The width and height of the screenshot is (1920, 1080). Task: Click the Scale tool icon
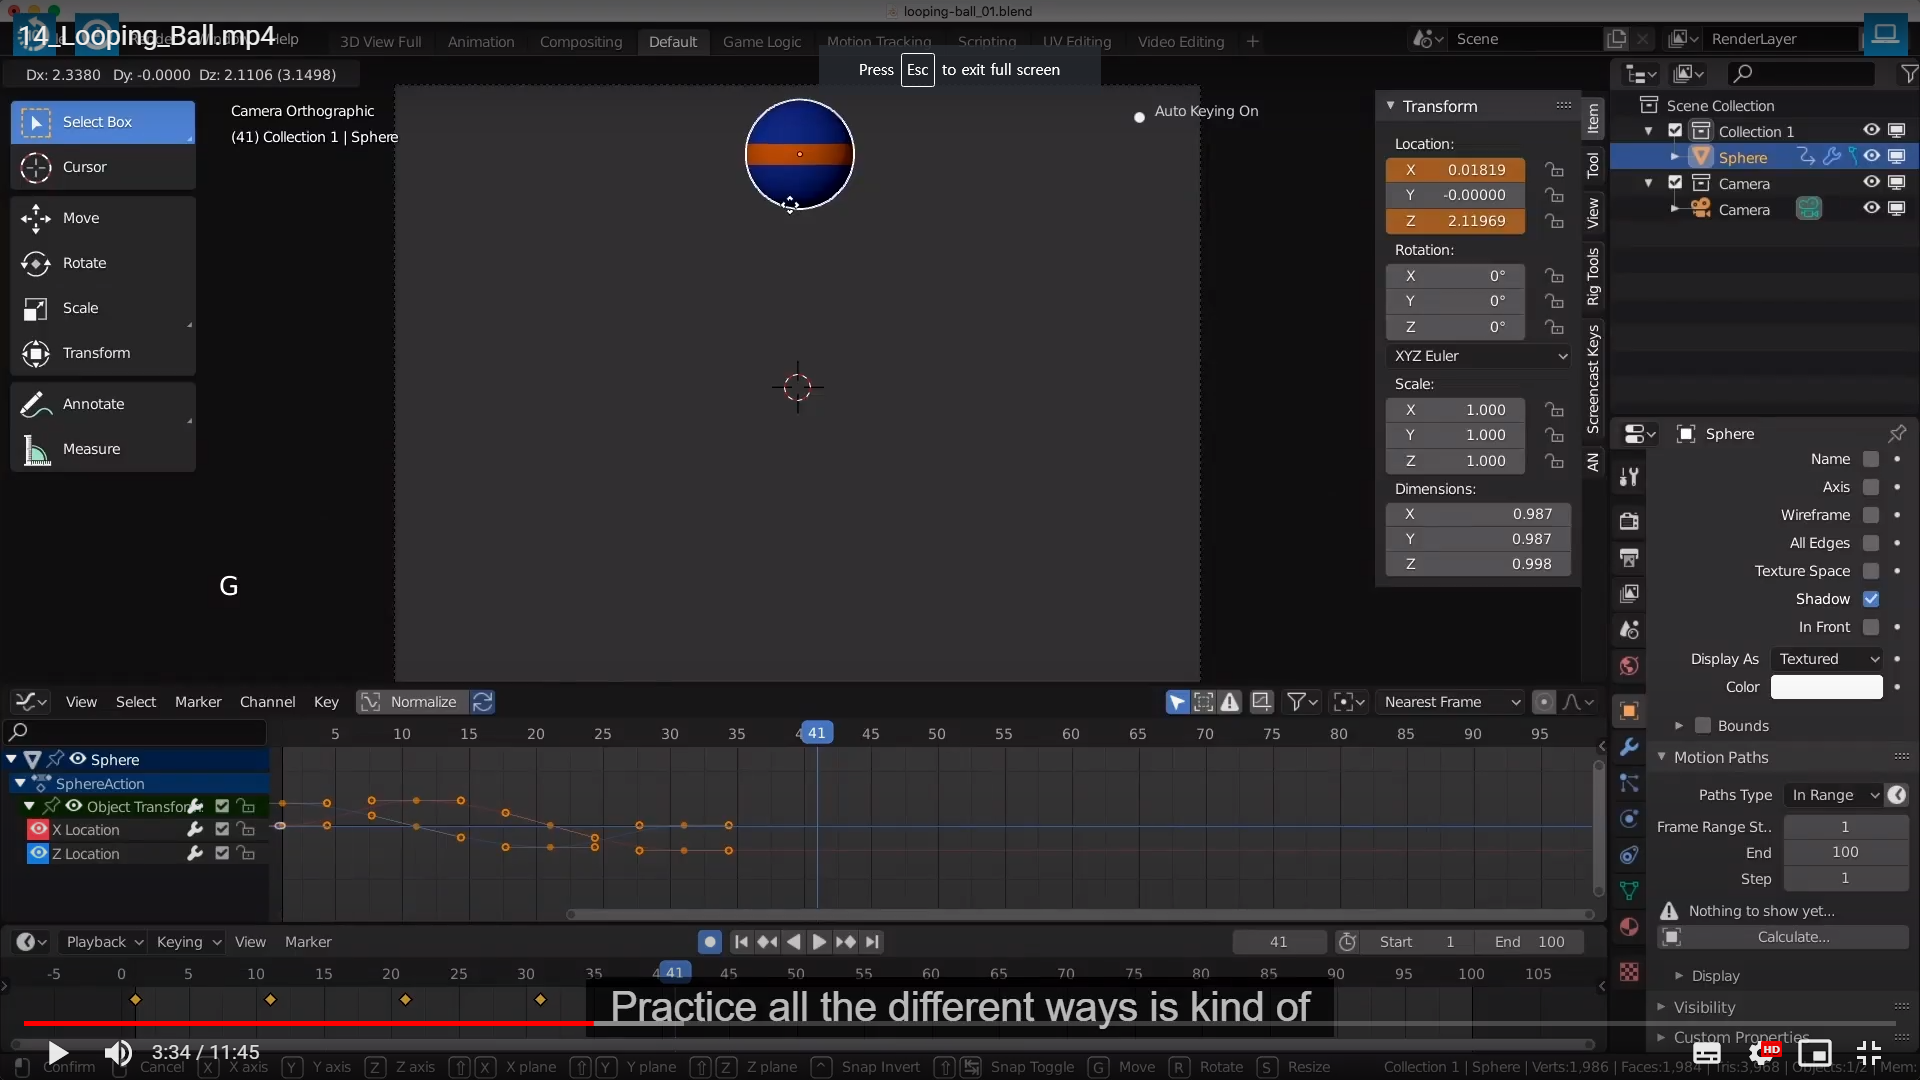coord(36,309)
